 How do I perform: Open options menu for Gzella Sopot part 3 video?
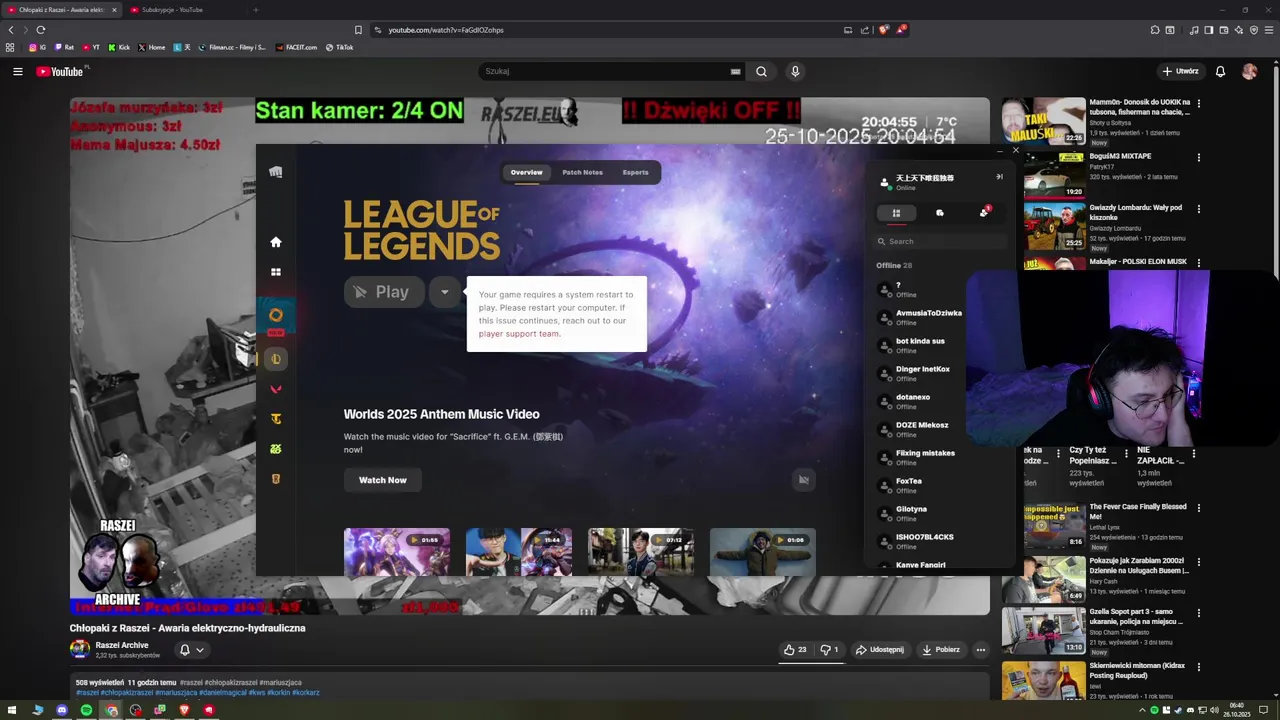coord(1199,613)
